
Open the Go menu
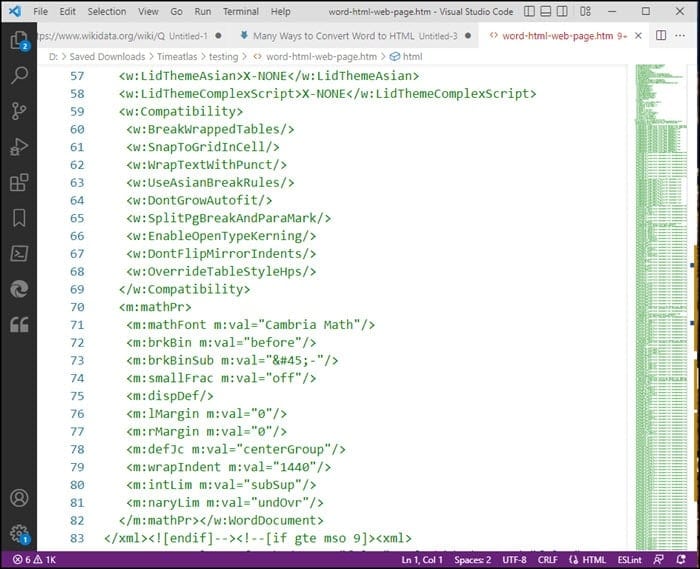(176, 12)
